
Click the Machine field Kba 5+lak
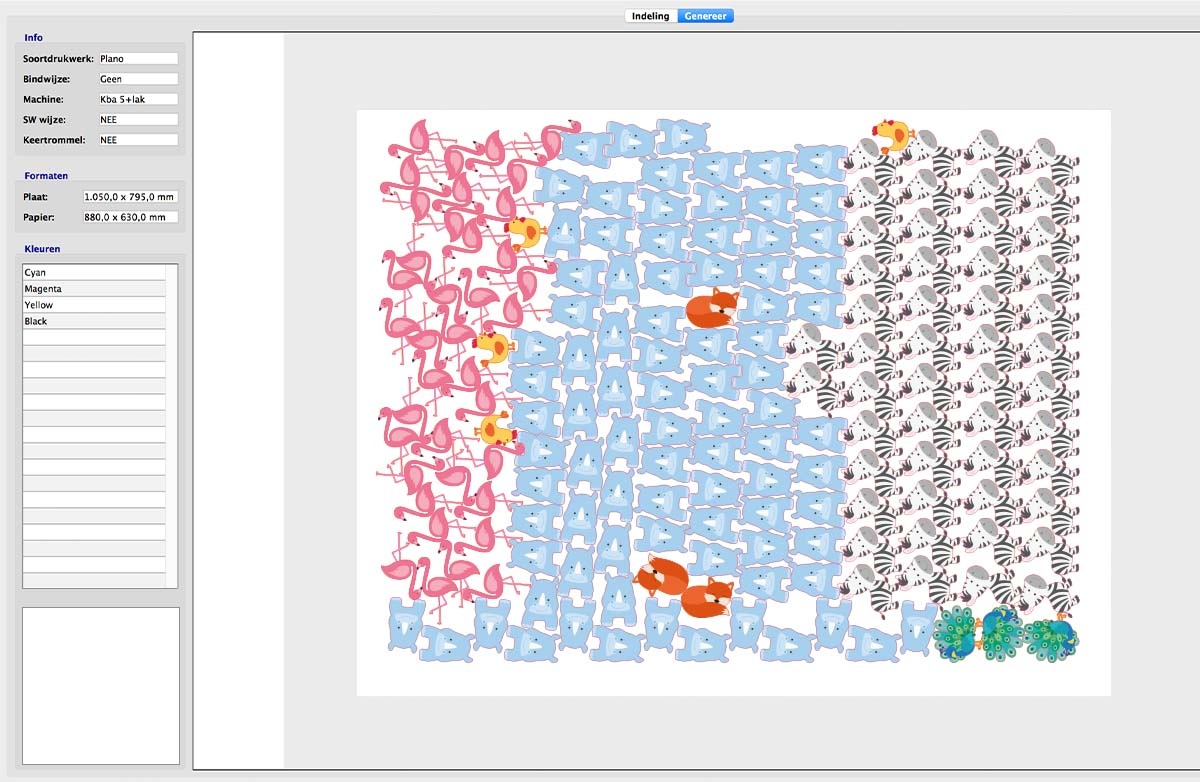click(x=138, y=99)
